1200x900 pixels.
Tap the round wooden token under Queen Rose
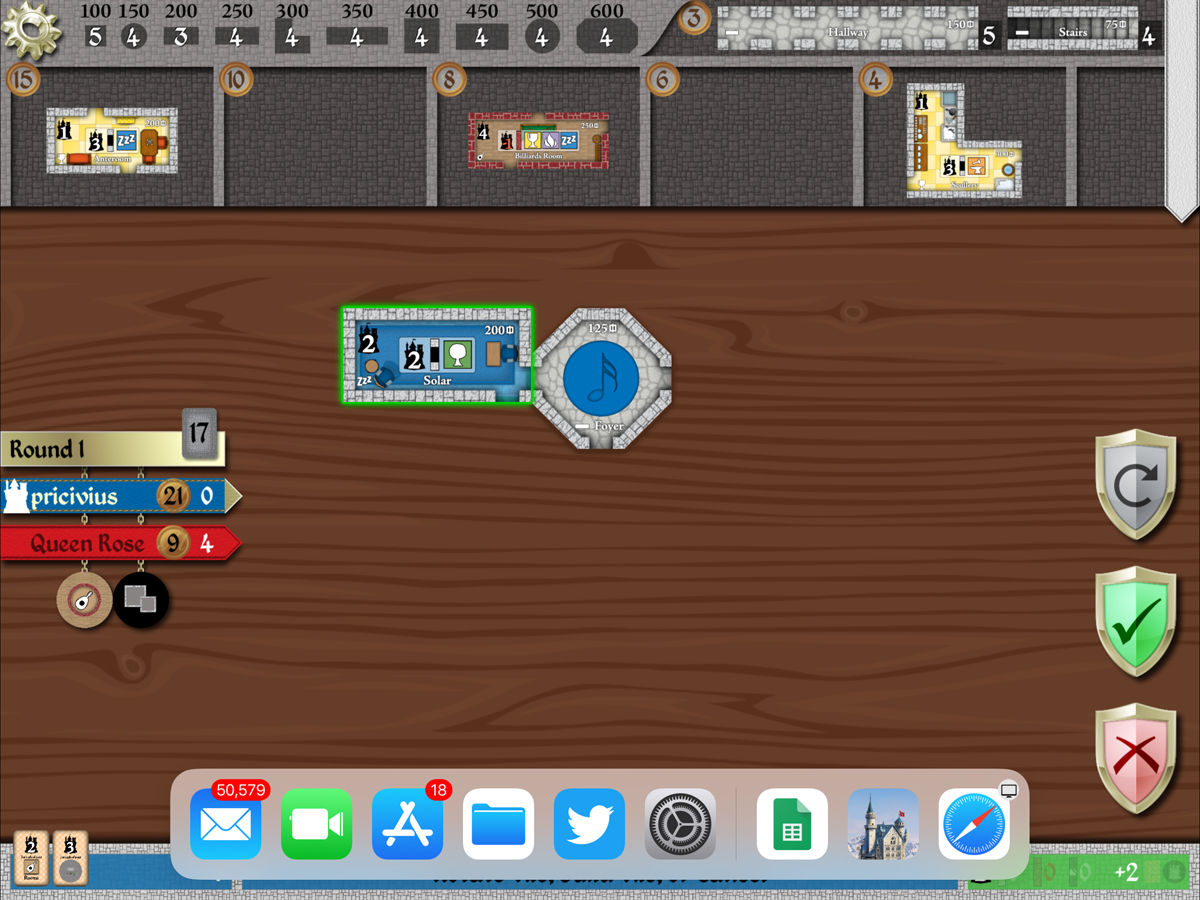[84, 600]
